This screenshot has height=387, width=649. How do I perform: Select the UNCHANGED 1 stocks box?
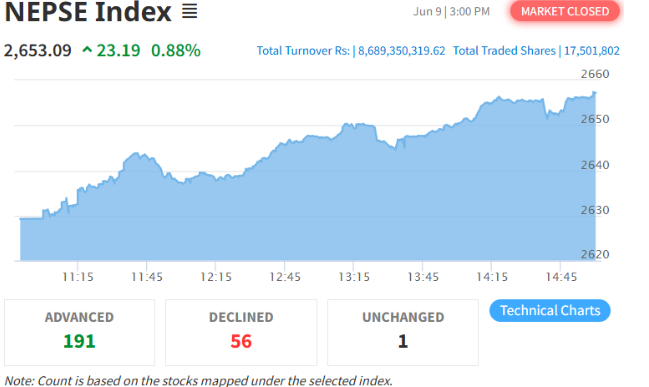[x=403, y=332]
